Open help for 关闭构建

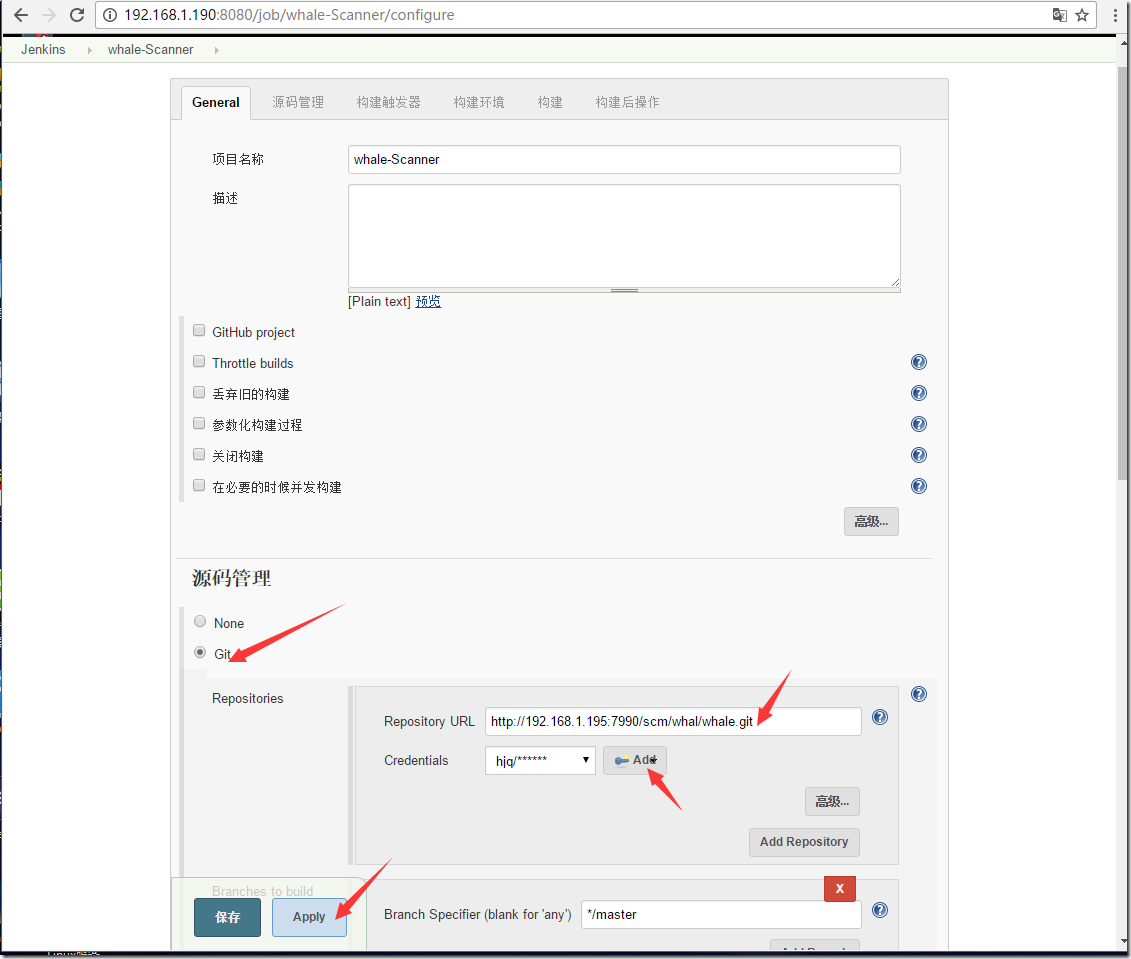[x=918, y=455]
